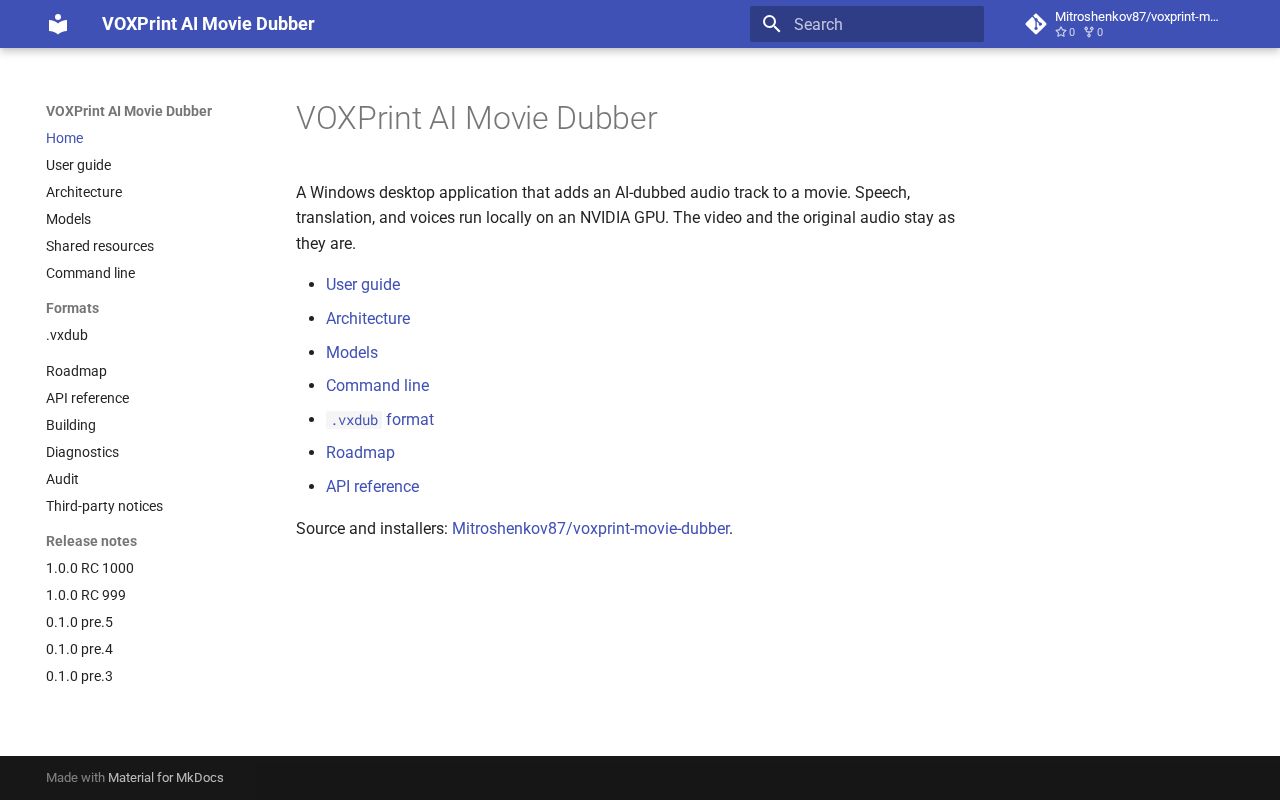Open 0.1.0 pre.4 release notes
This screenshot has height=800, width=1280.
(x=79, y=649)
